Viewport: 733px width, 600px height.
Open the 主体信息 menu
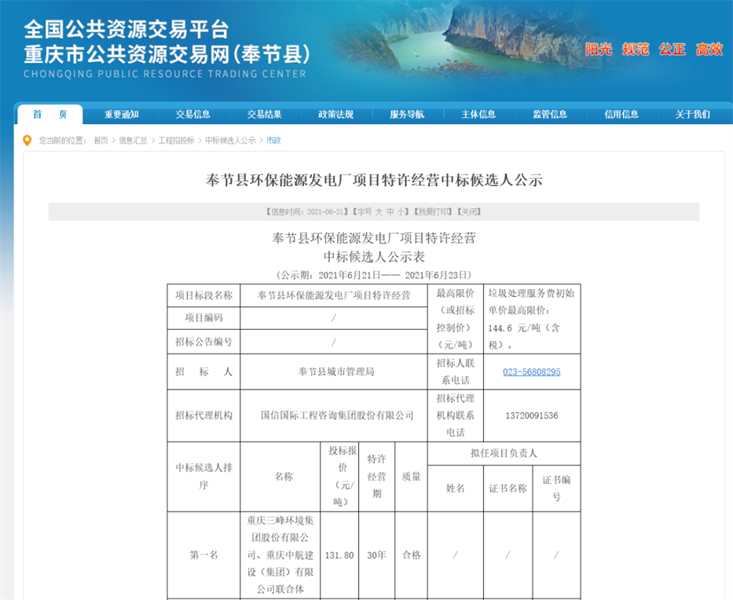pos(478,114)
